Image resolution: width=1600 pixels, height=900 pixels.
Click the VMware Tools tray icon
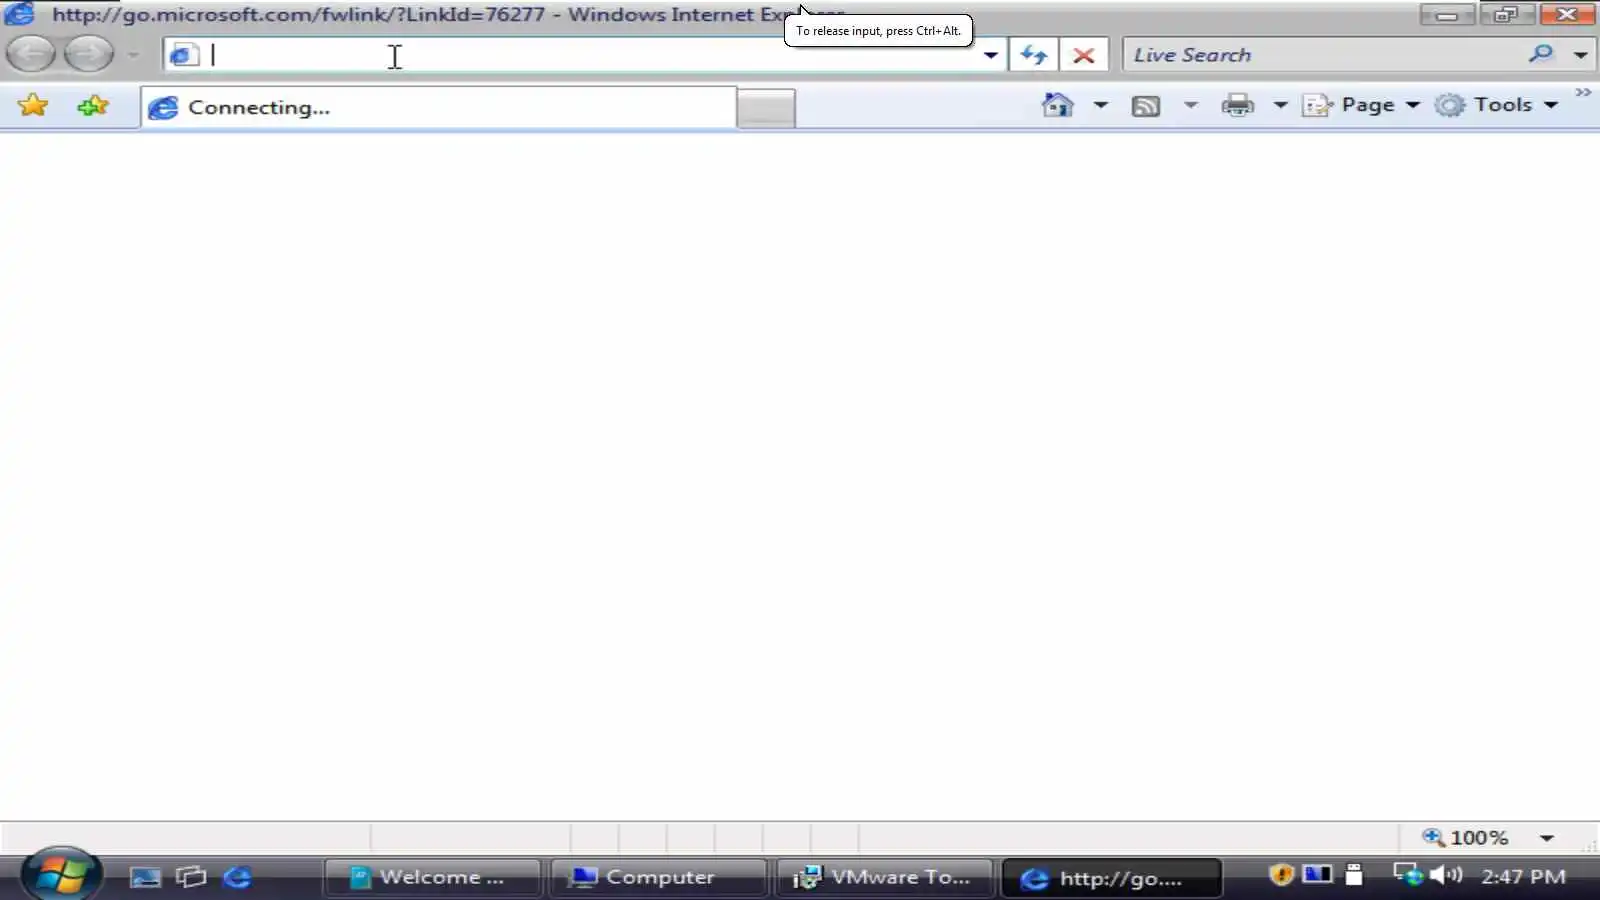pos(1317,875)
